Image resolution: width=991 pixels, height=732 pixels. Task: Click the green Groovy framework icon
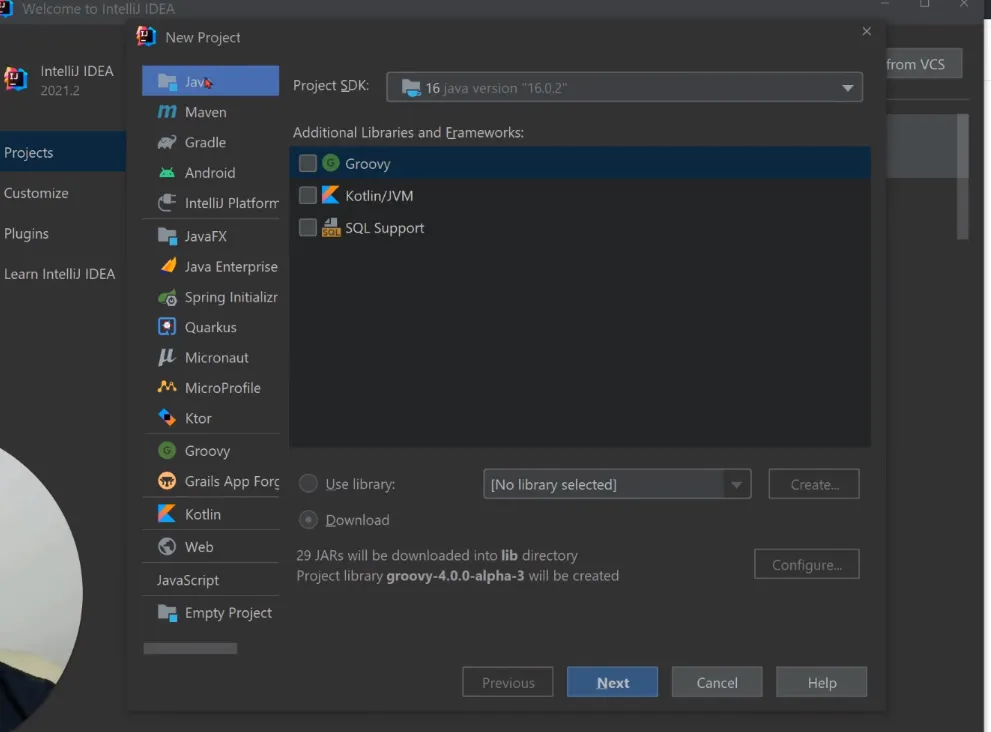coord(331,163)
